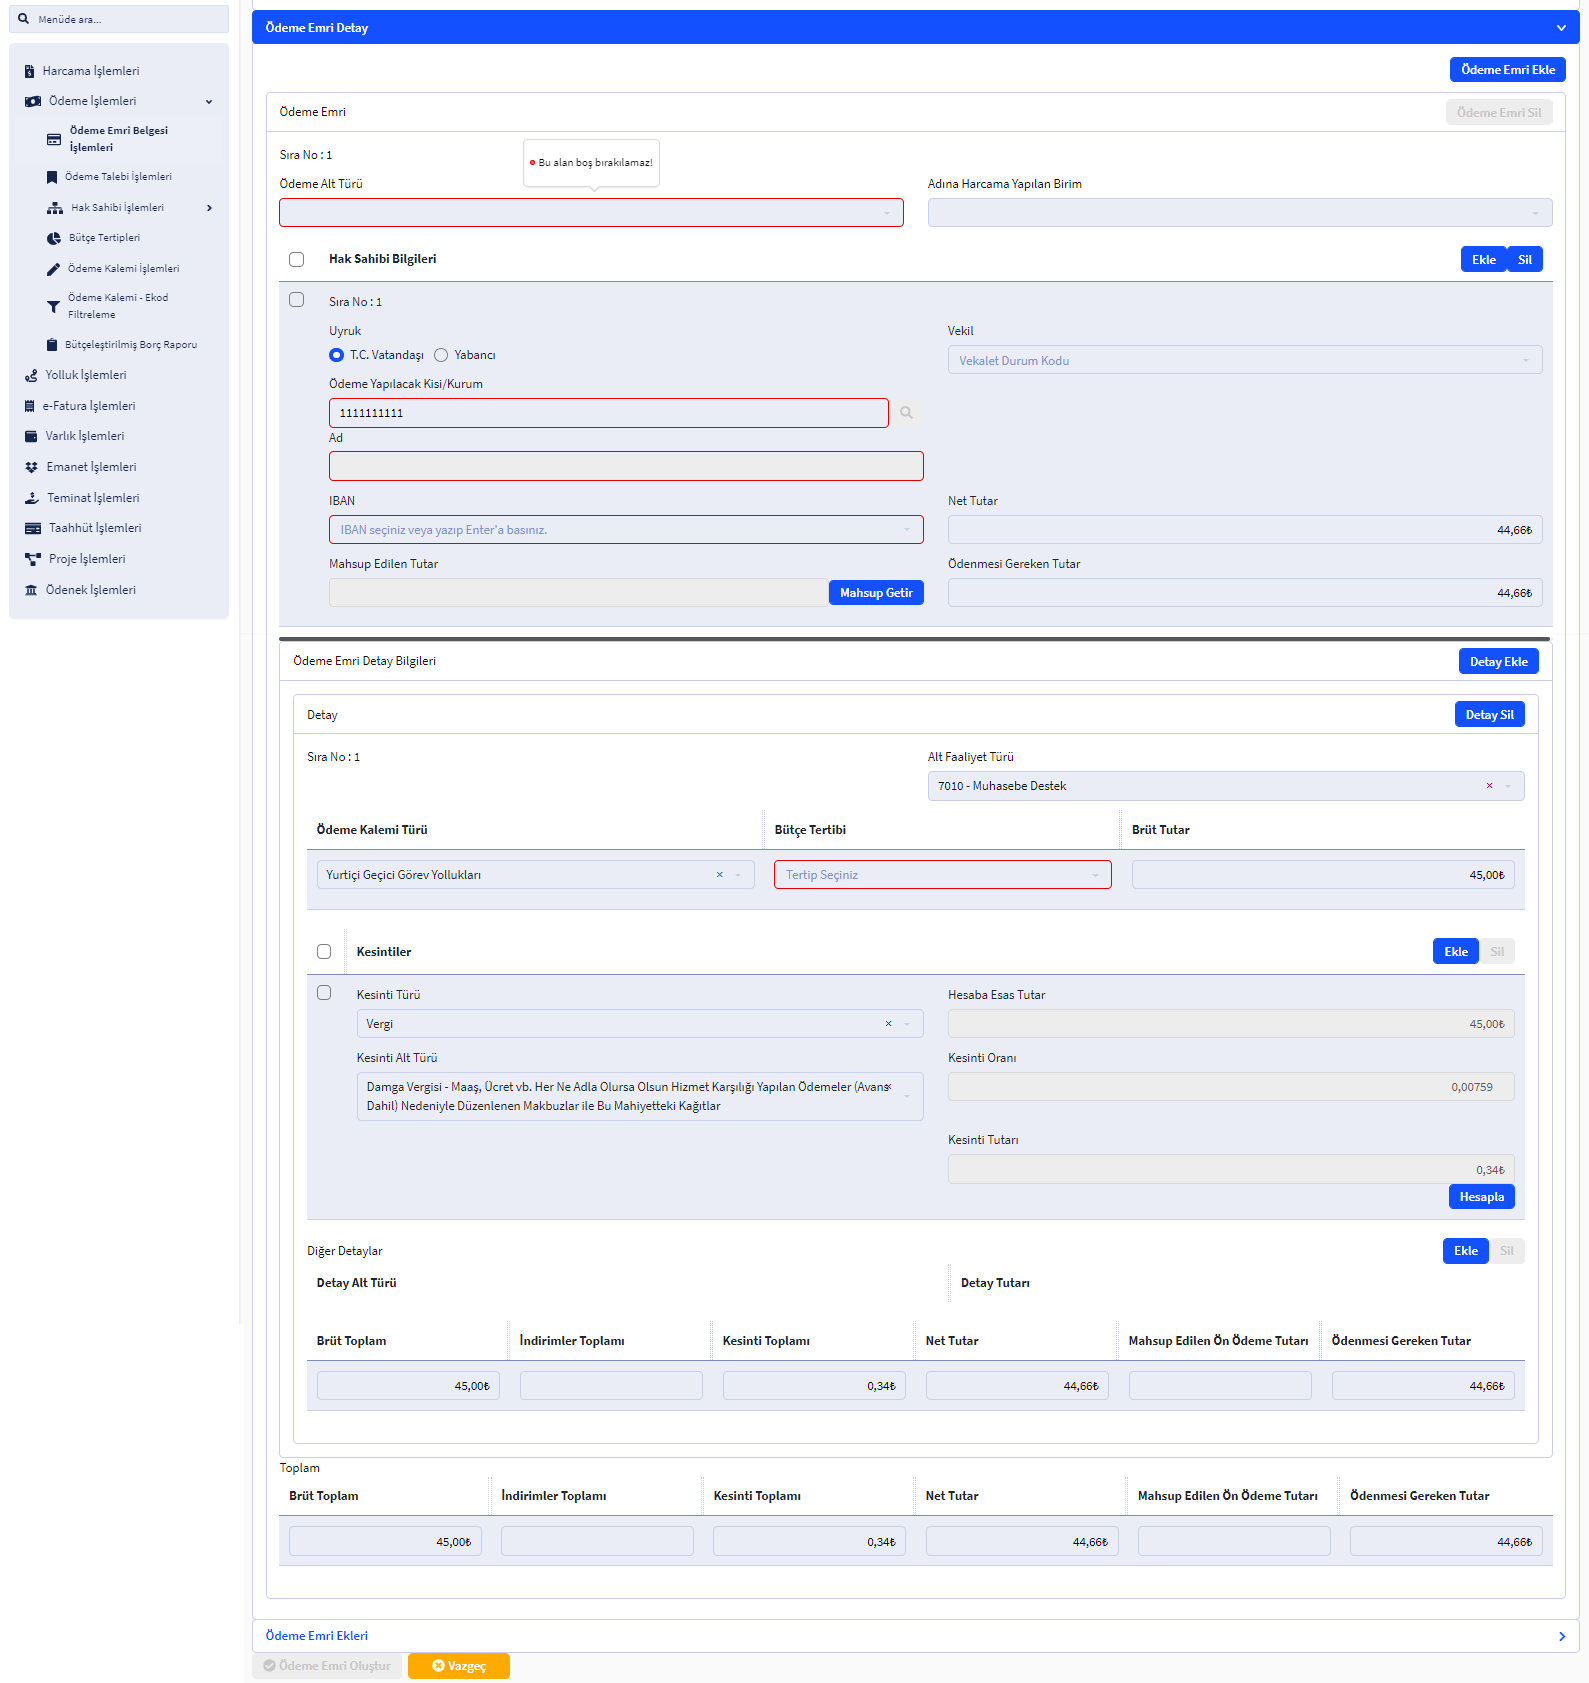Click the Ödenek İşlemleri bank icon
Image resolution: width=1589 pixels, height=1683 pixels.
pos(31,591)
